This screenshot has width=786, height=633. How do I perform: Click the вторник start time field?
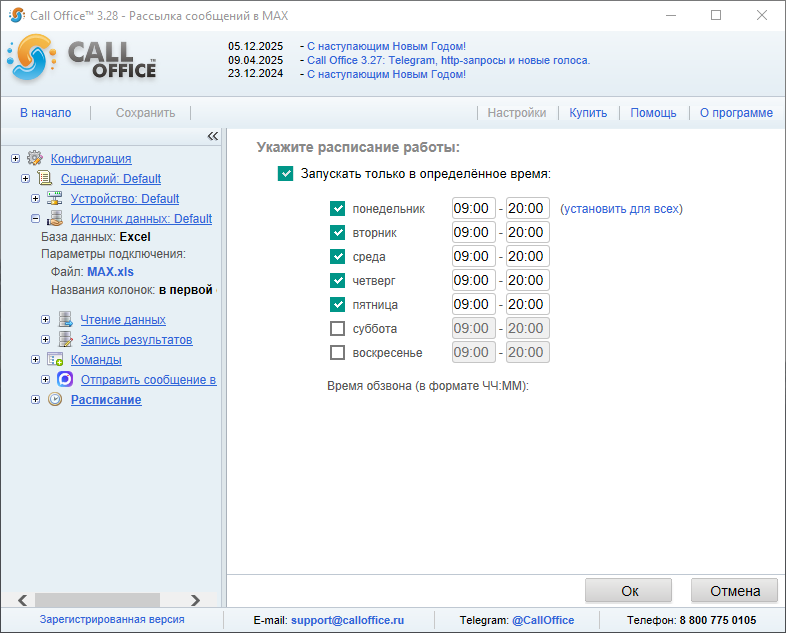473,233
